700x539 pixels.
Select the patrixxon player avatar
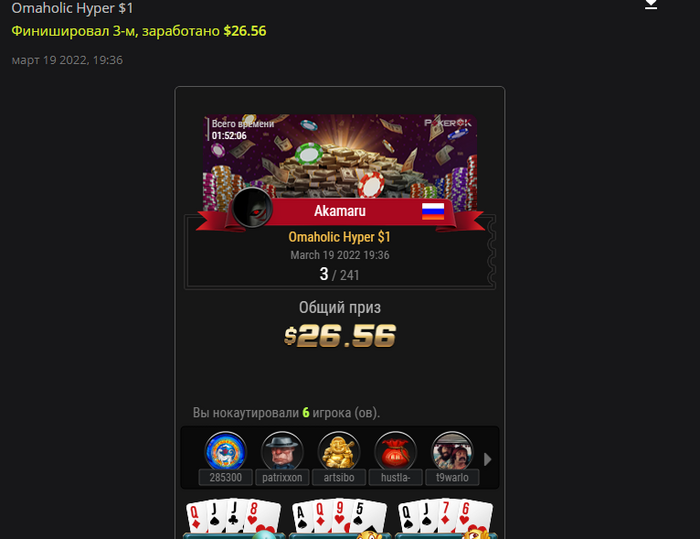(x=282, y=451)
